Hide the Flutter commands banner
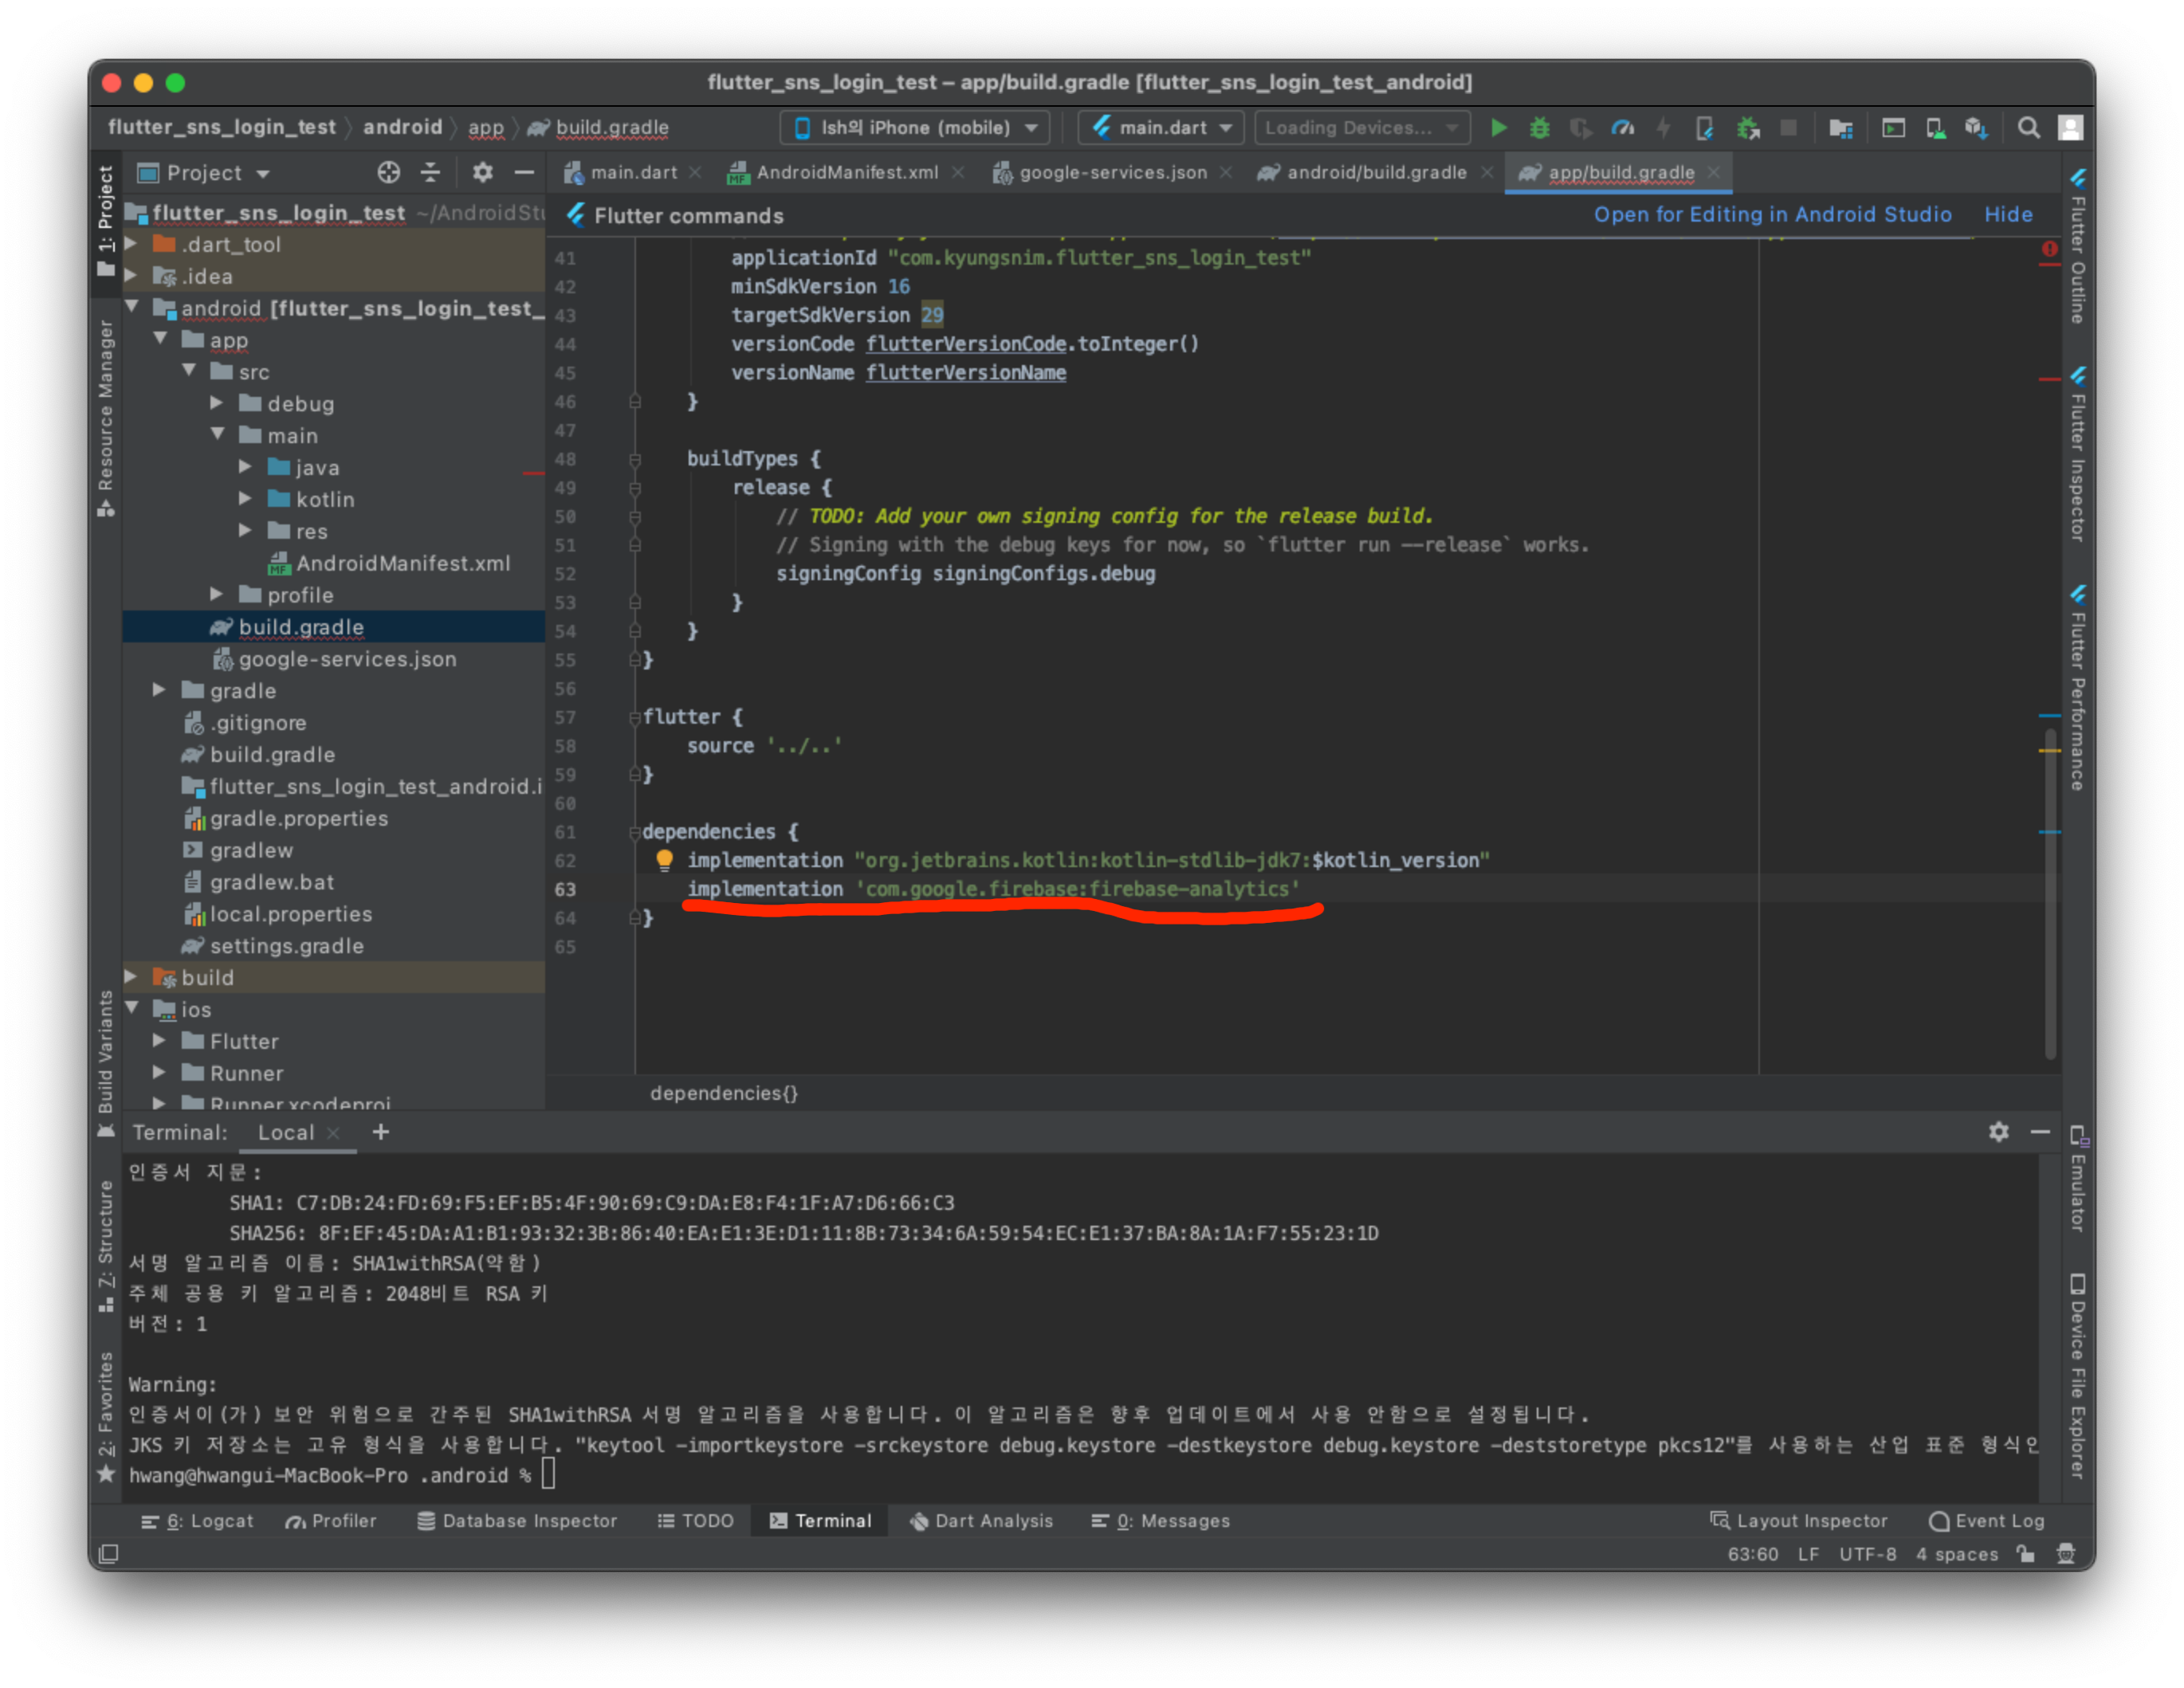Screen dimensions: 2184x1688 [2007, 215]
